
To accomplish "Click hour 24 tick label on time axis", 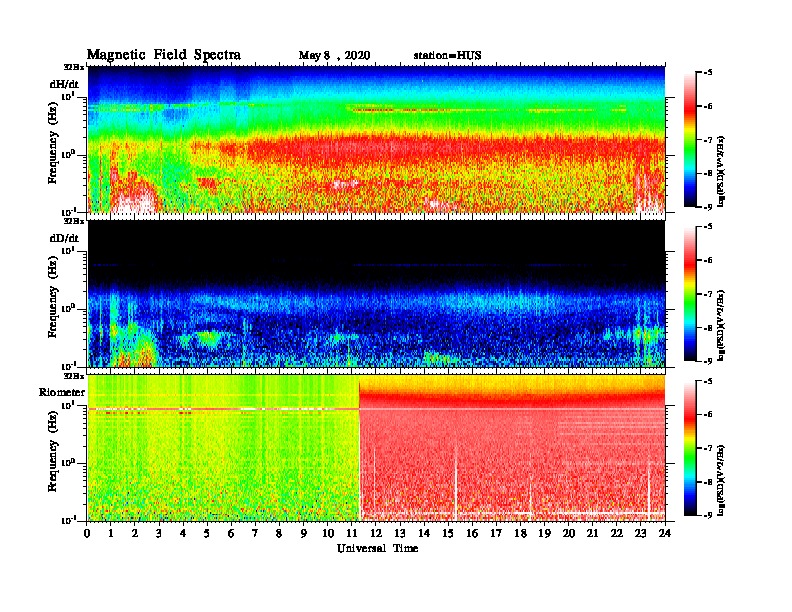I will 665,533.
